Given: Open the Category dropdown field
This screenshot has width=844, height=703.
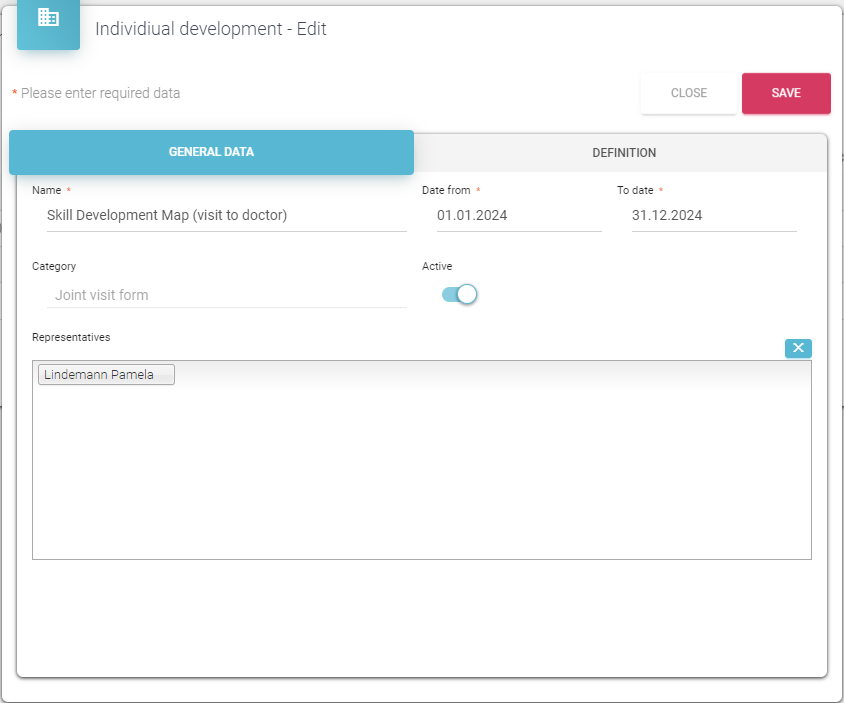Looking at the screenshot, I should coord(226,295).
